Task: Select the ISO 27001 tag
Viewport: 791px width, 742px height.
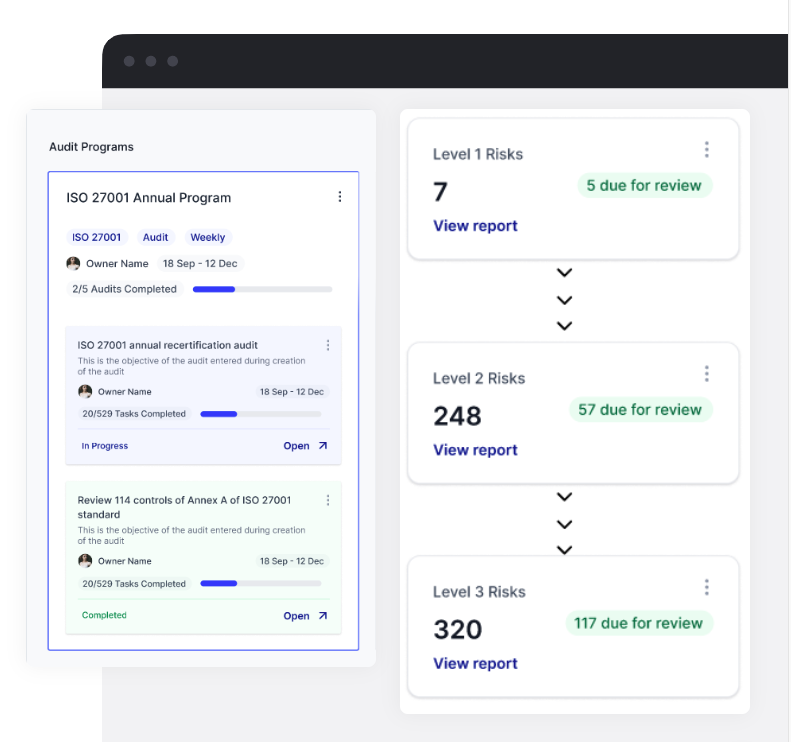Action: coord(96,237)
